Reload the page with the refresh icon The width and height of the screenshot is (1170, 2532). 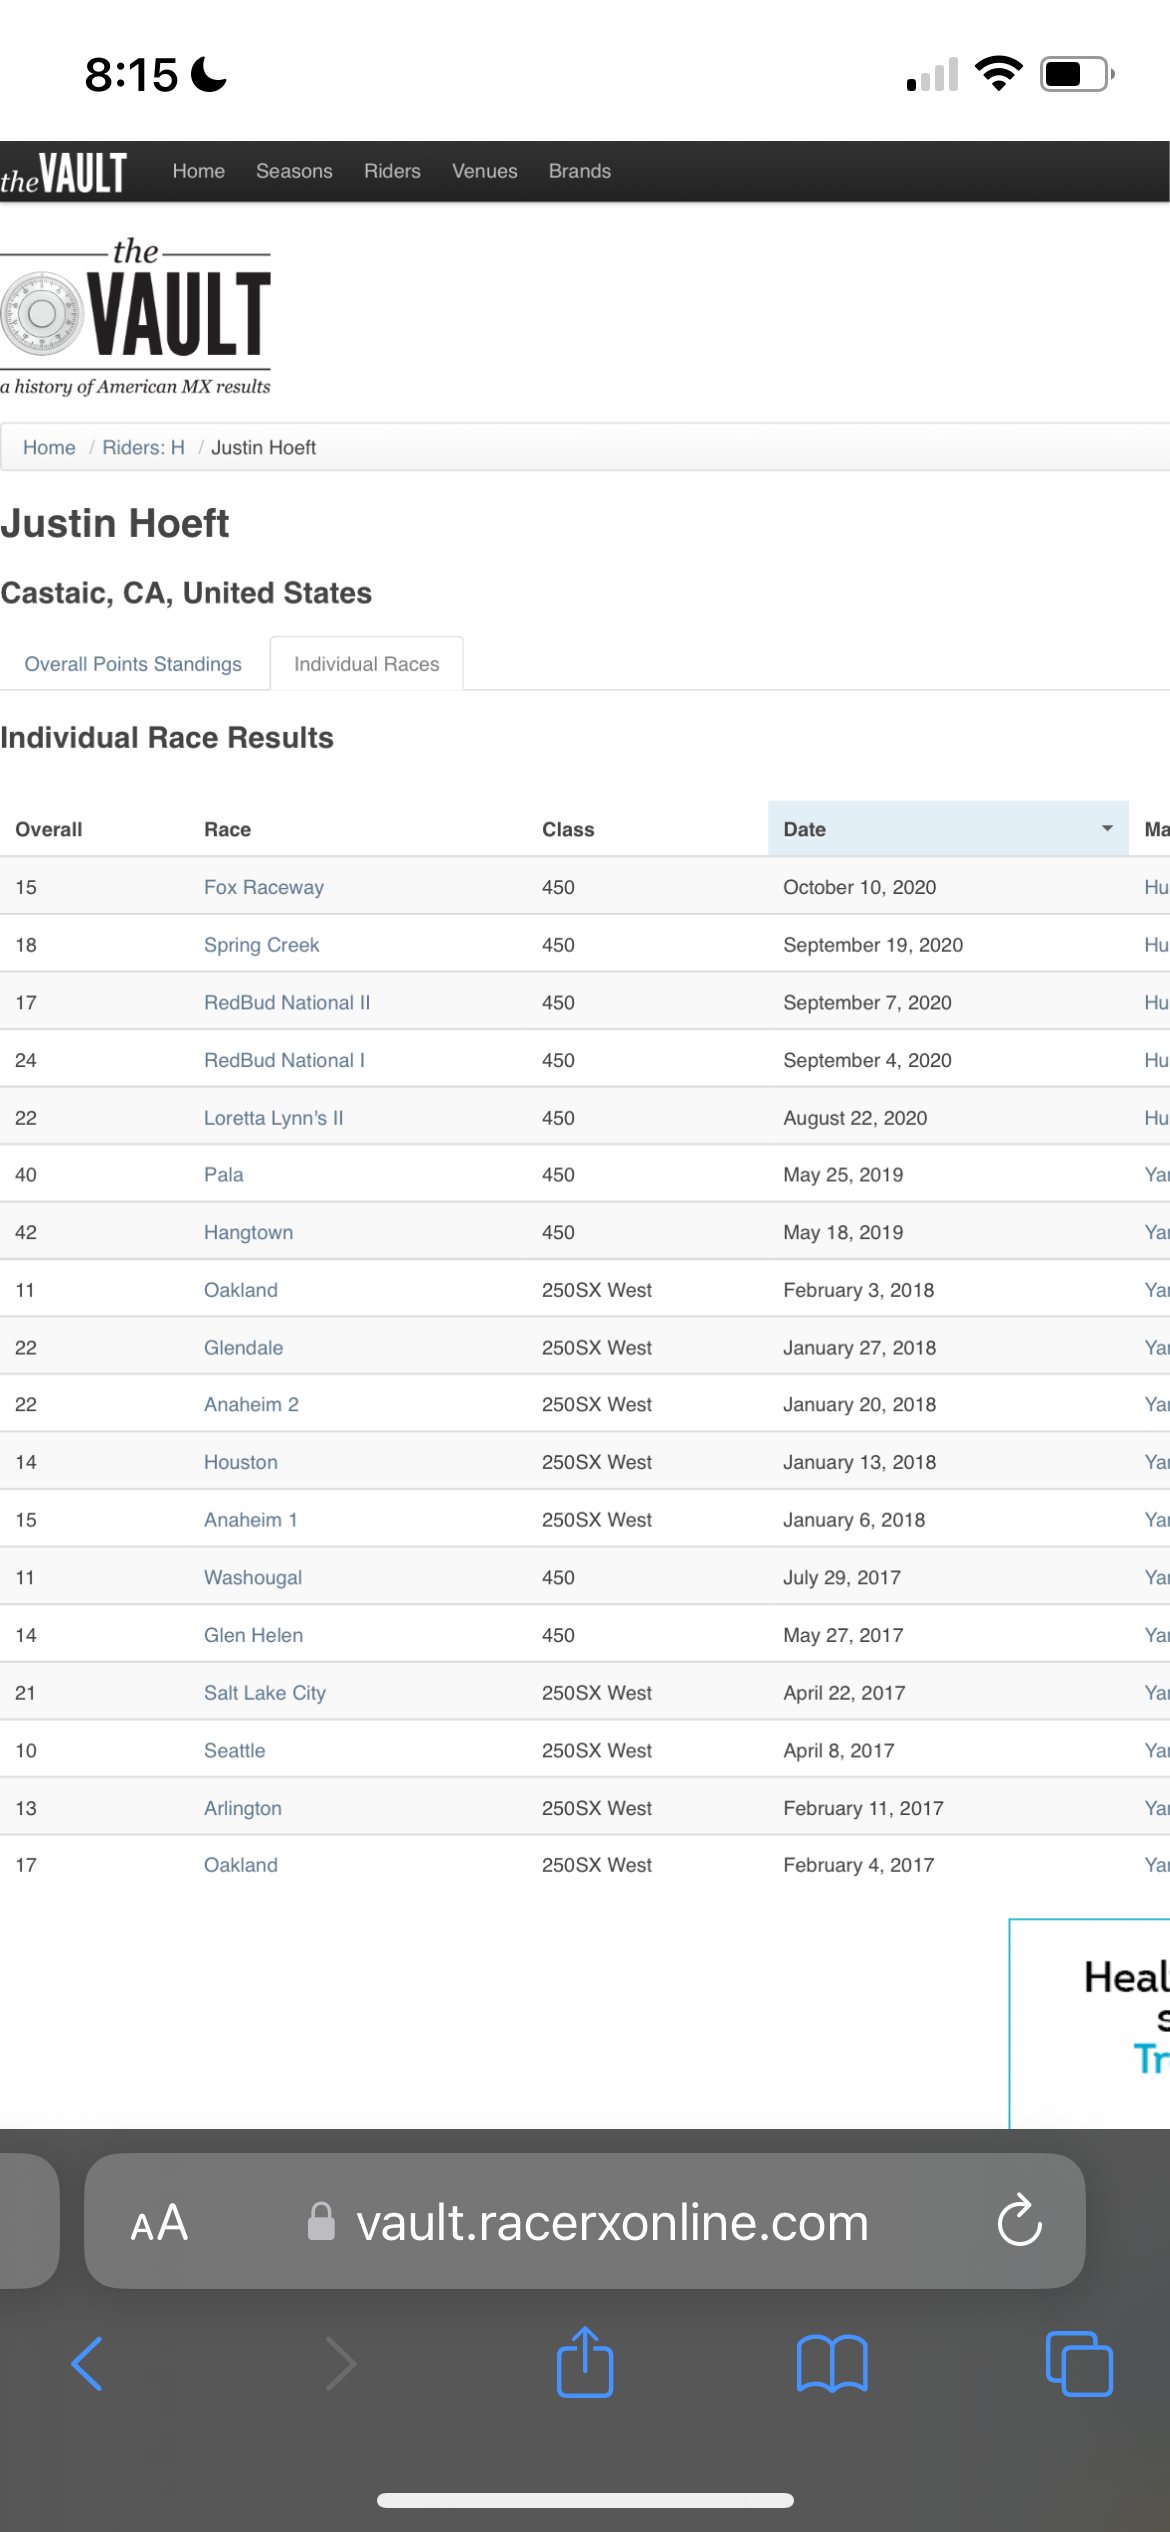click(1020, 2222)
